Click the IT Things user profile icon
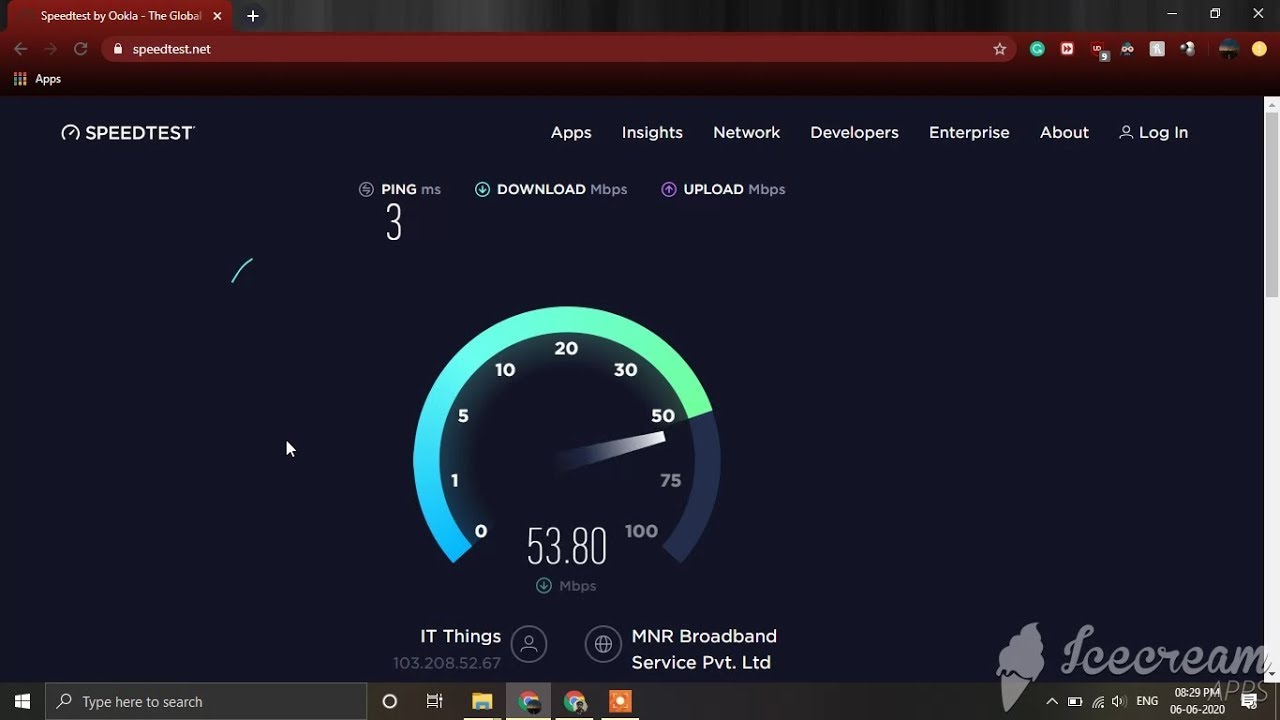Image resolution: width=1280 pixels, height=720 pixels. point(529,644)
